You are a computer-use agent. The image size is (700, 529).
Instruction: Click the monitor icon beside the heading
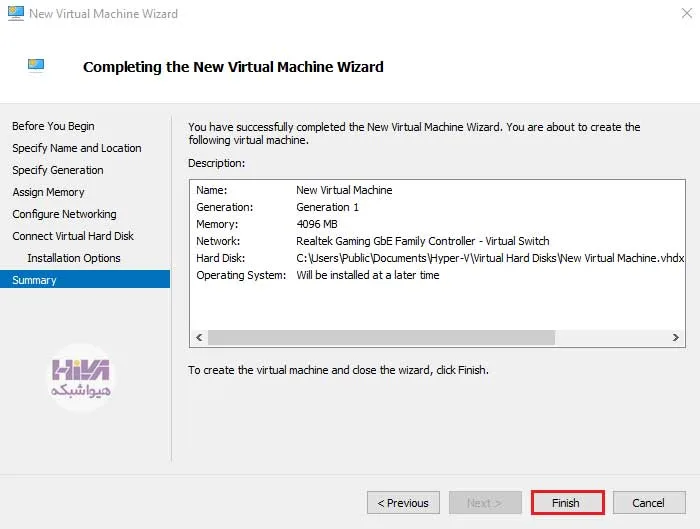point(36,66)
